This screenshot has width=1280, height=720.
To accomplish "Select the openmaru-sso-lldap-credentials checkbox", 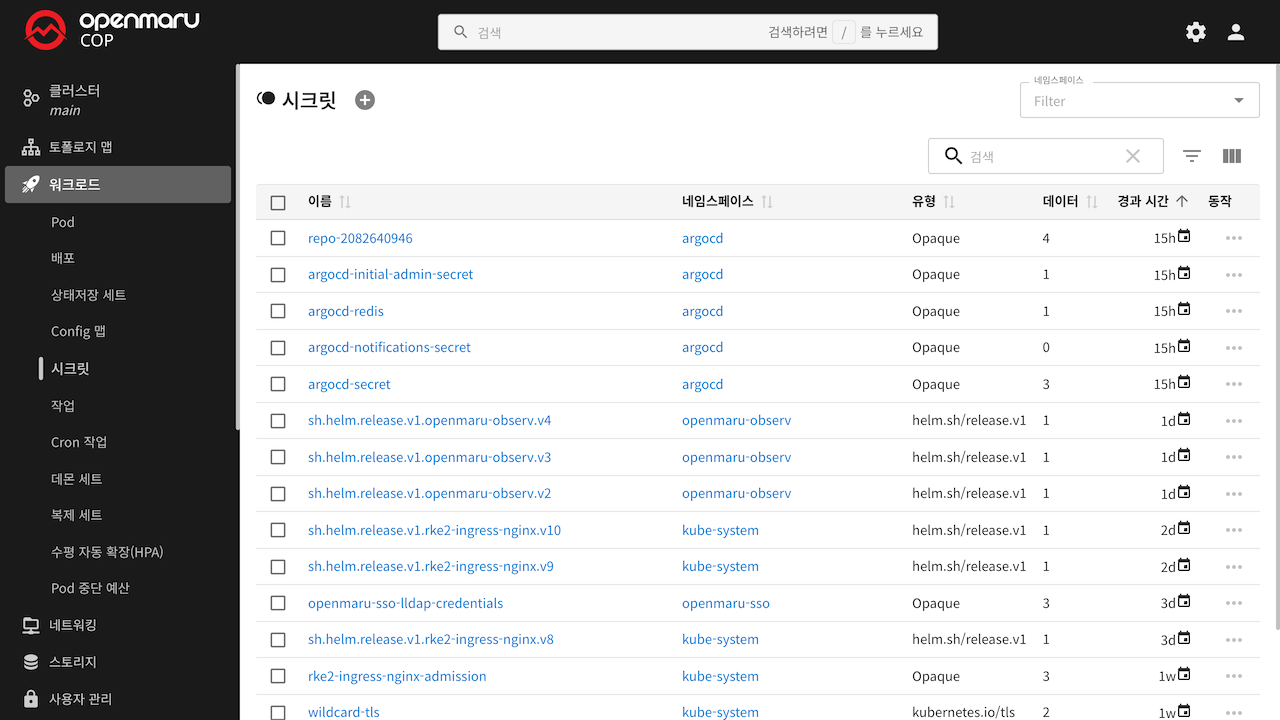I will pos(278,603).
